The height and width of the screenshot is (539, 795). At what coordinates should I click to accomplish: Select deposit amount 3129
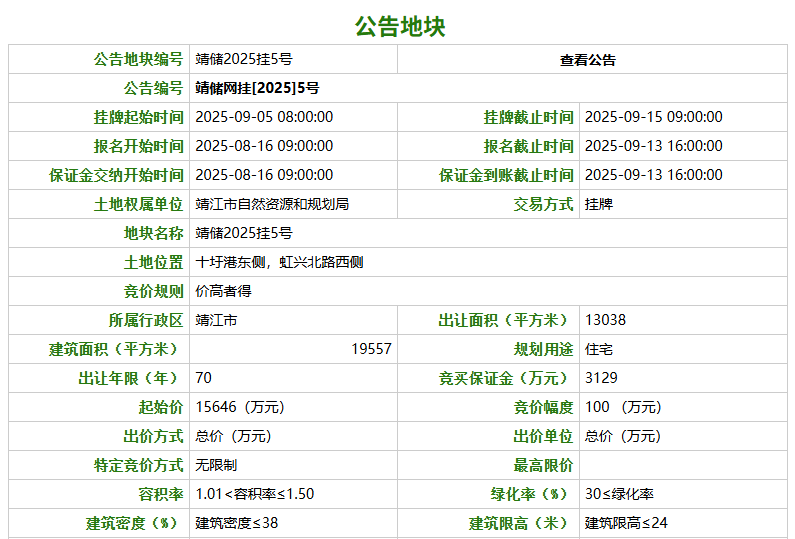[601, 378]
